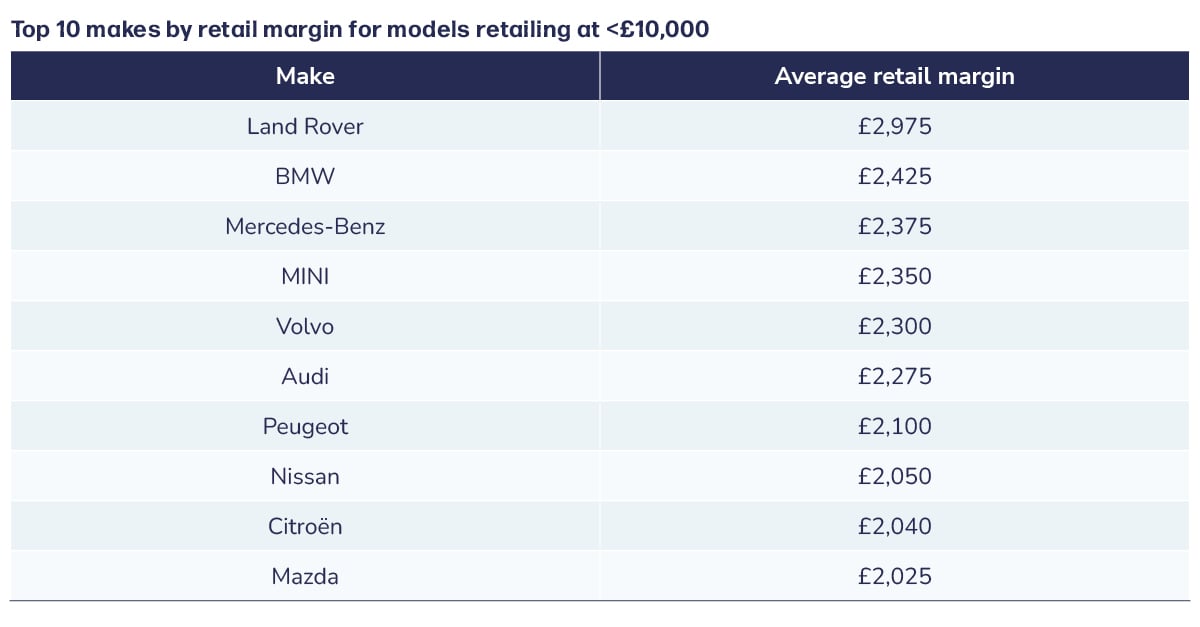Select the Audi make cell
The height and width of the screenshot is (627, 1200).
tap(305, 376)
